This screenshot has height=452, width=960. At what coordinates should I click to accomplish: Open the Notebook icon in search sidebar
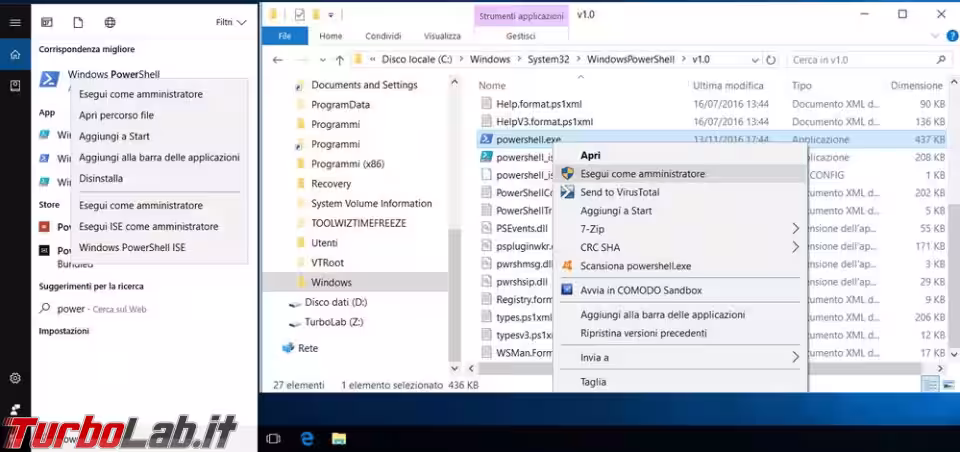[15, 86]
